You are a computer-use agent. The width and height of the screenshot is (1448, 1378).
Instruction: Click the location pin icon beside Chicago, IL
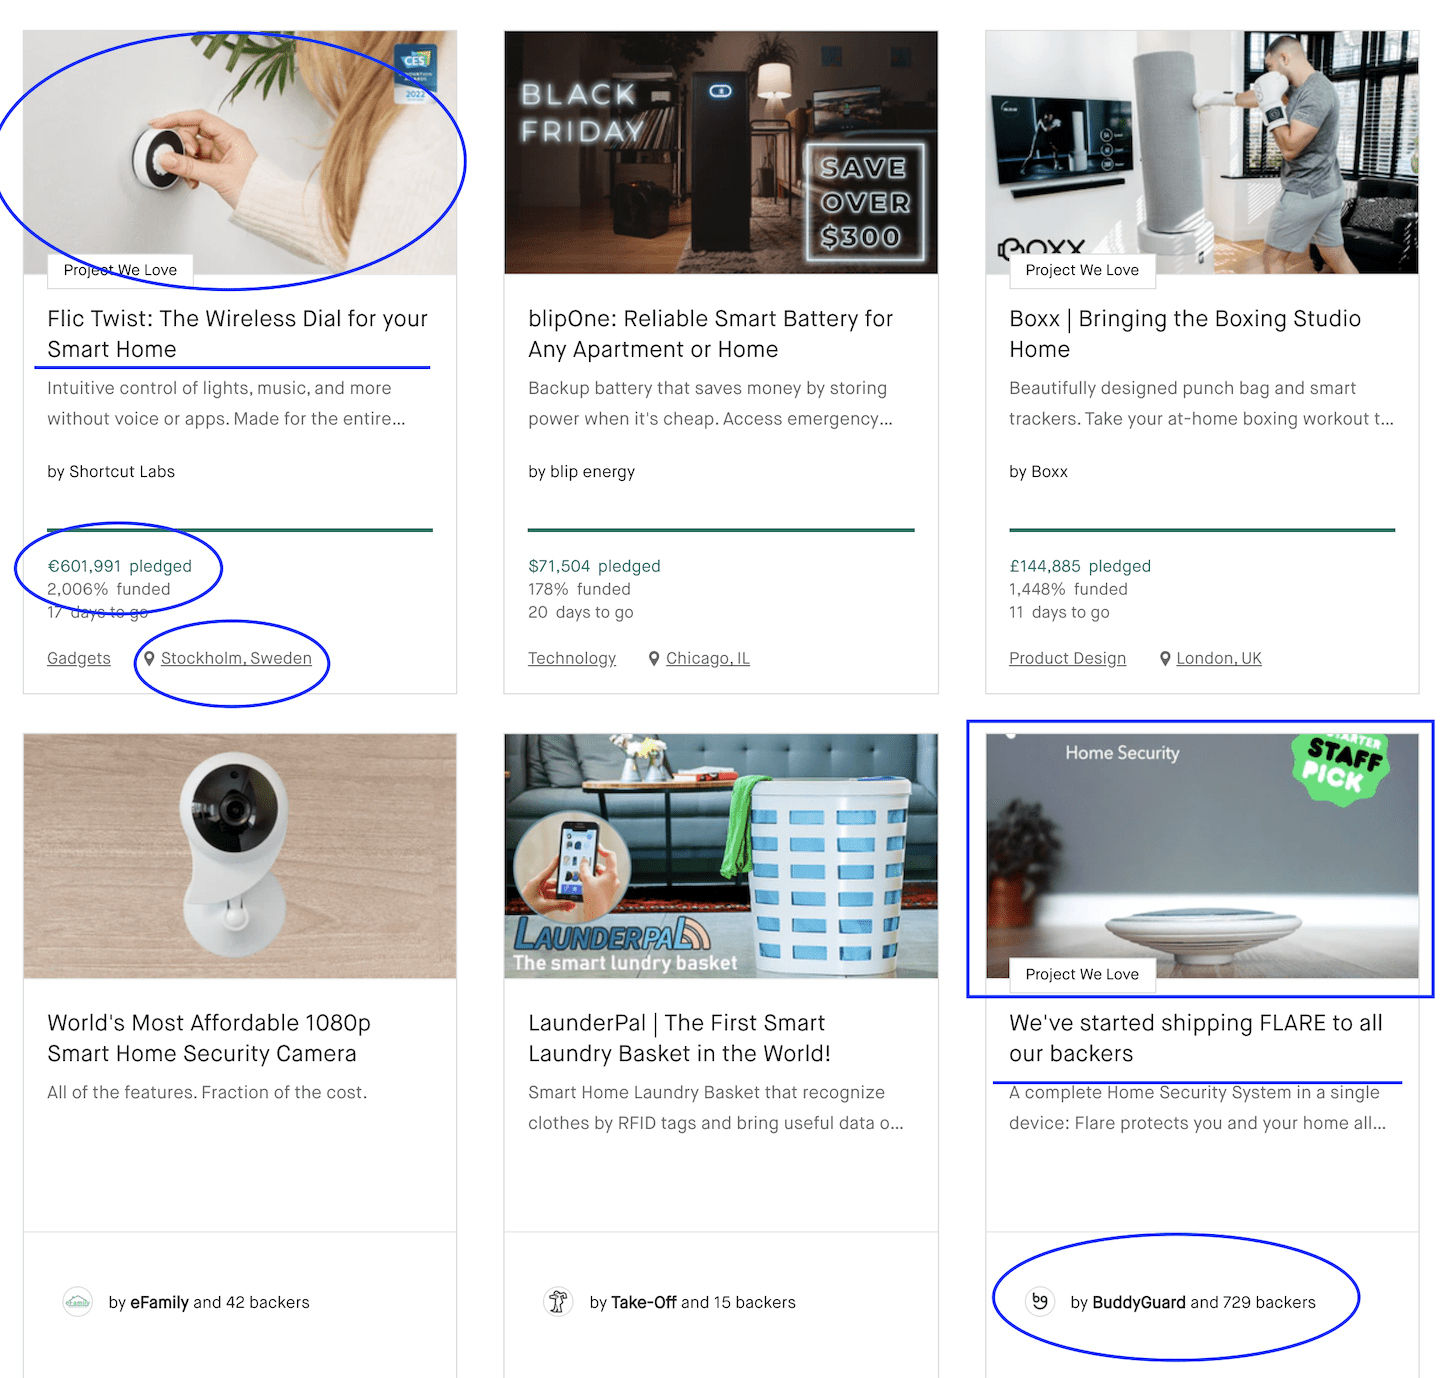(x=654, y=658)
